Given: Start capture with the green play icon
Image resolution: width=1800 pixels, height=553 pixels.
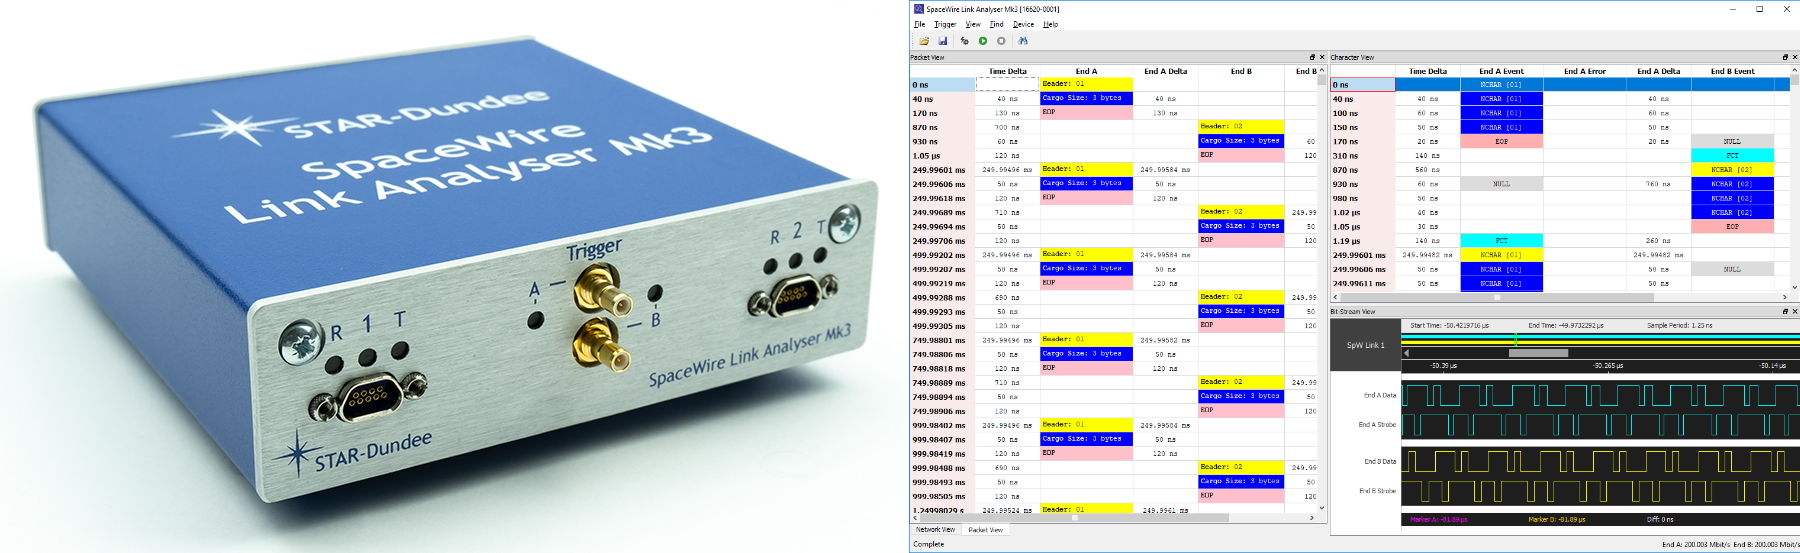Looking at the screenshot, I should pyautogui.click(x=983, y=41).
